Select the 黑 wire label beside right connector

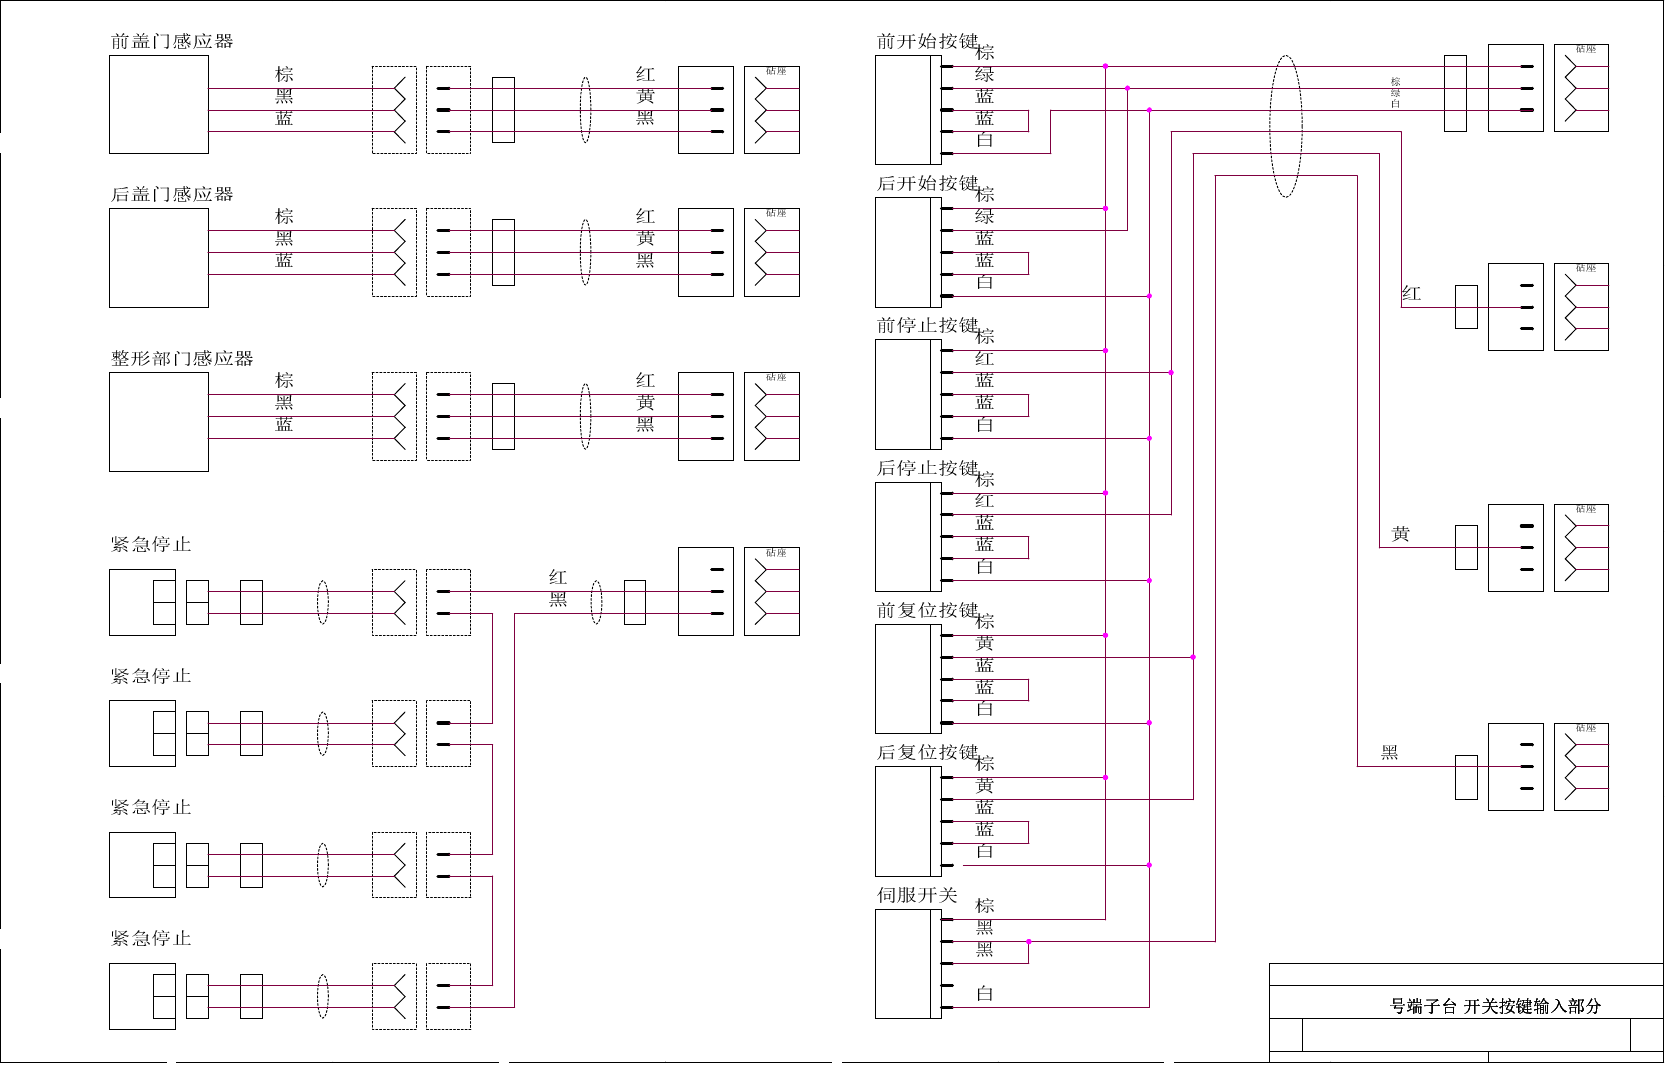coord(1390,752)
